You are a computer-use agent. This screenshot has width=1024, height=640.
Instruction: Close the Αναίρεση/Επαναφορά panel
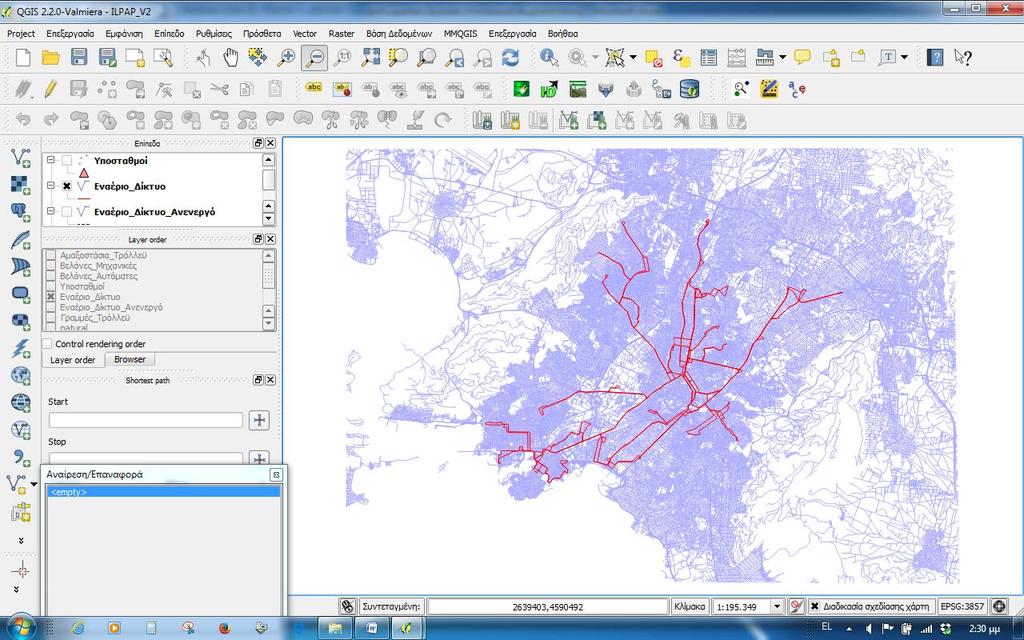pyautogui.click(x=276, y=475)
